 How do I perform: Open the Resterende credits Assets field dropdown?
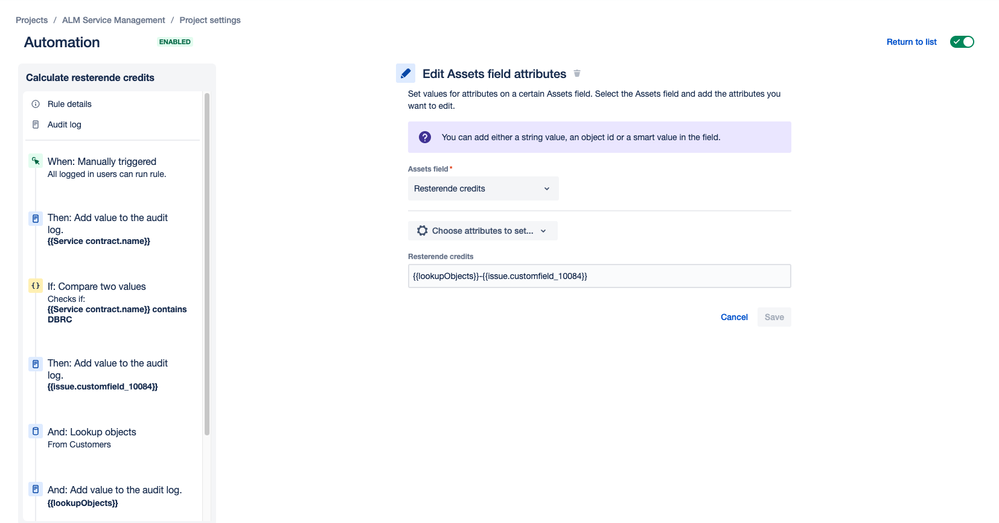tap(483, 189)
